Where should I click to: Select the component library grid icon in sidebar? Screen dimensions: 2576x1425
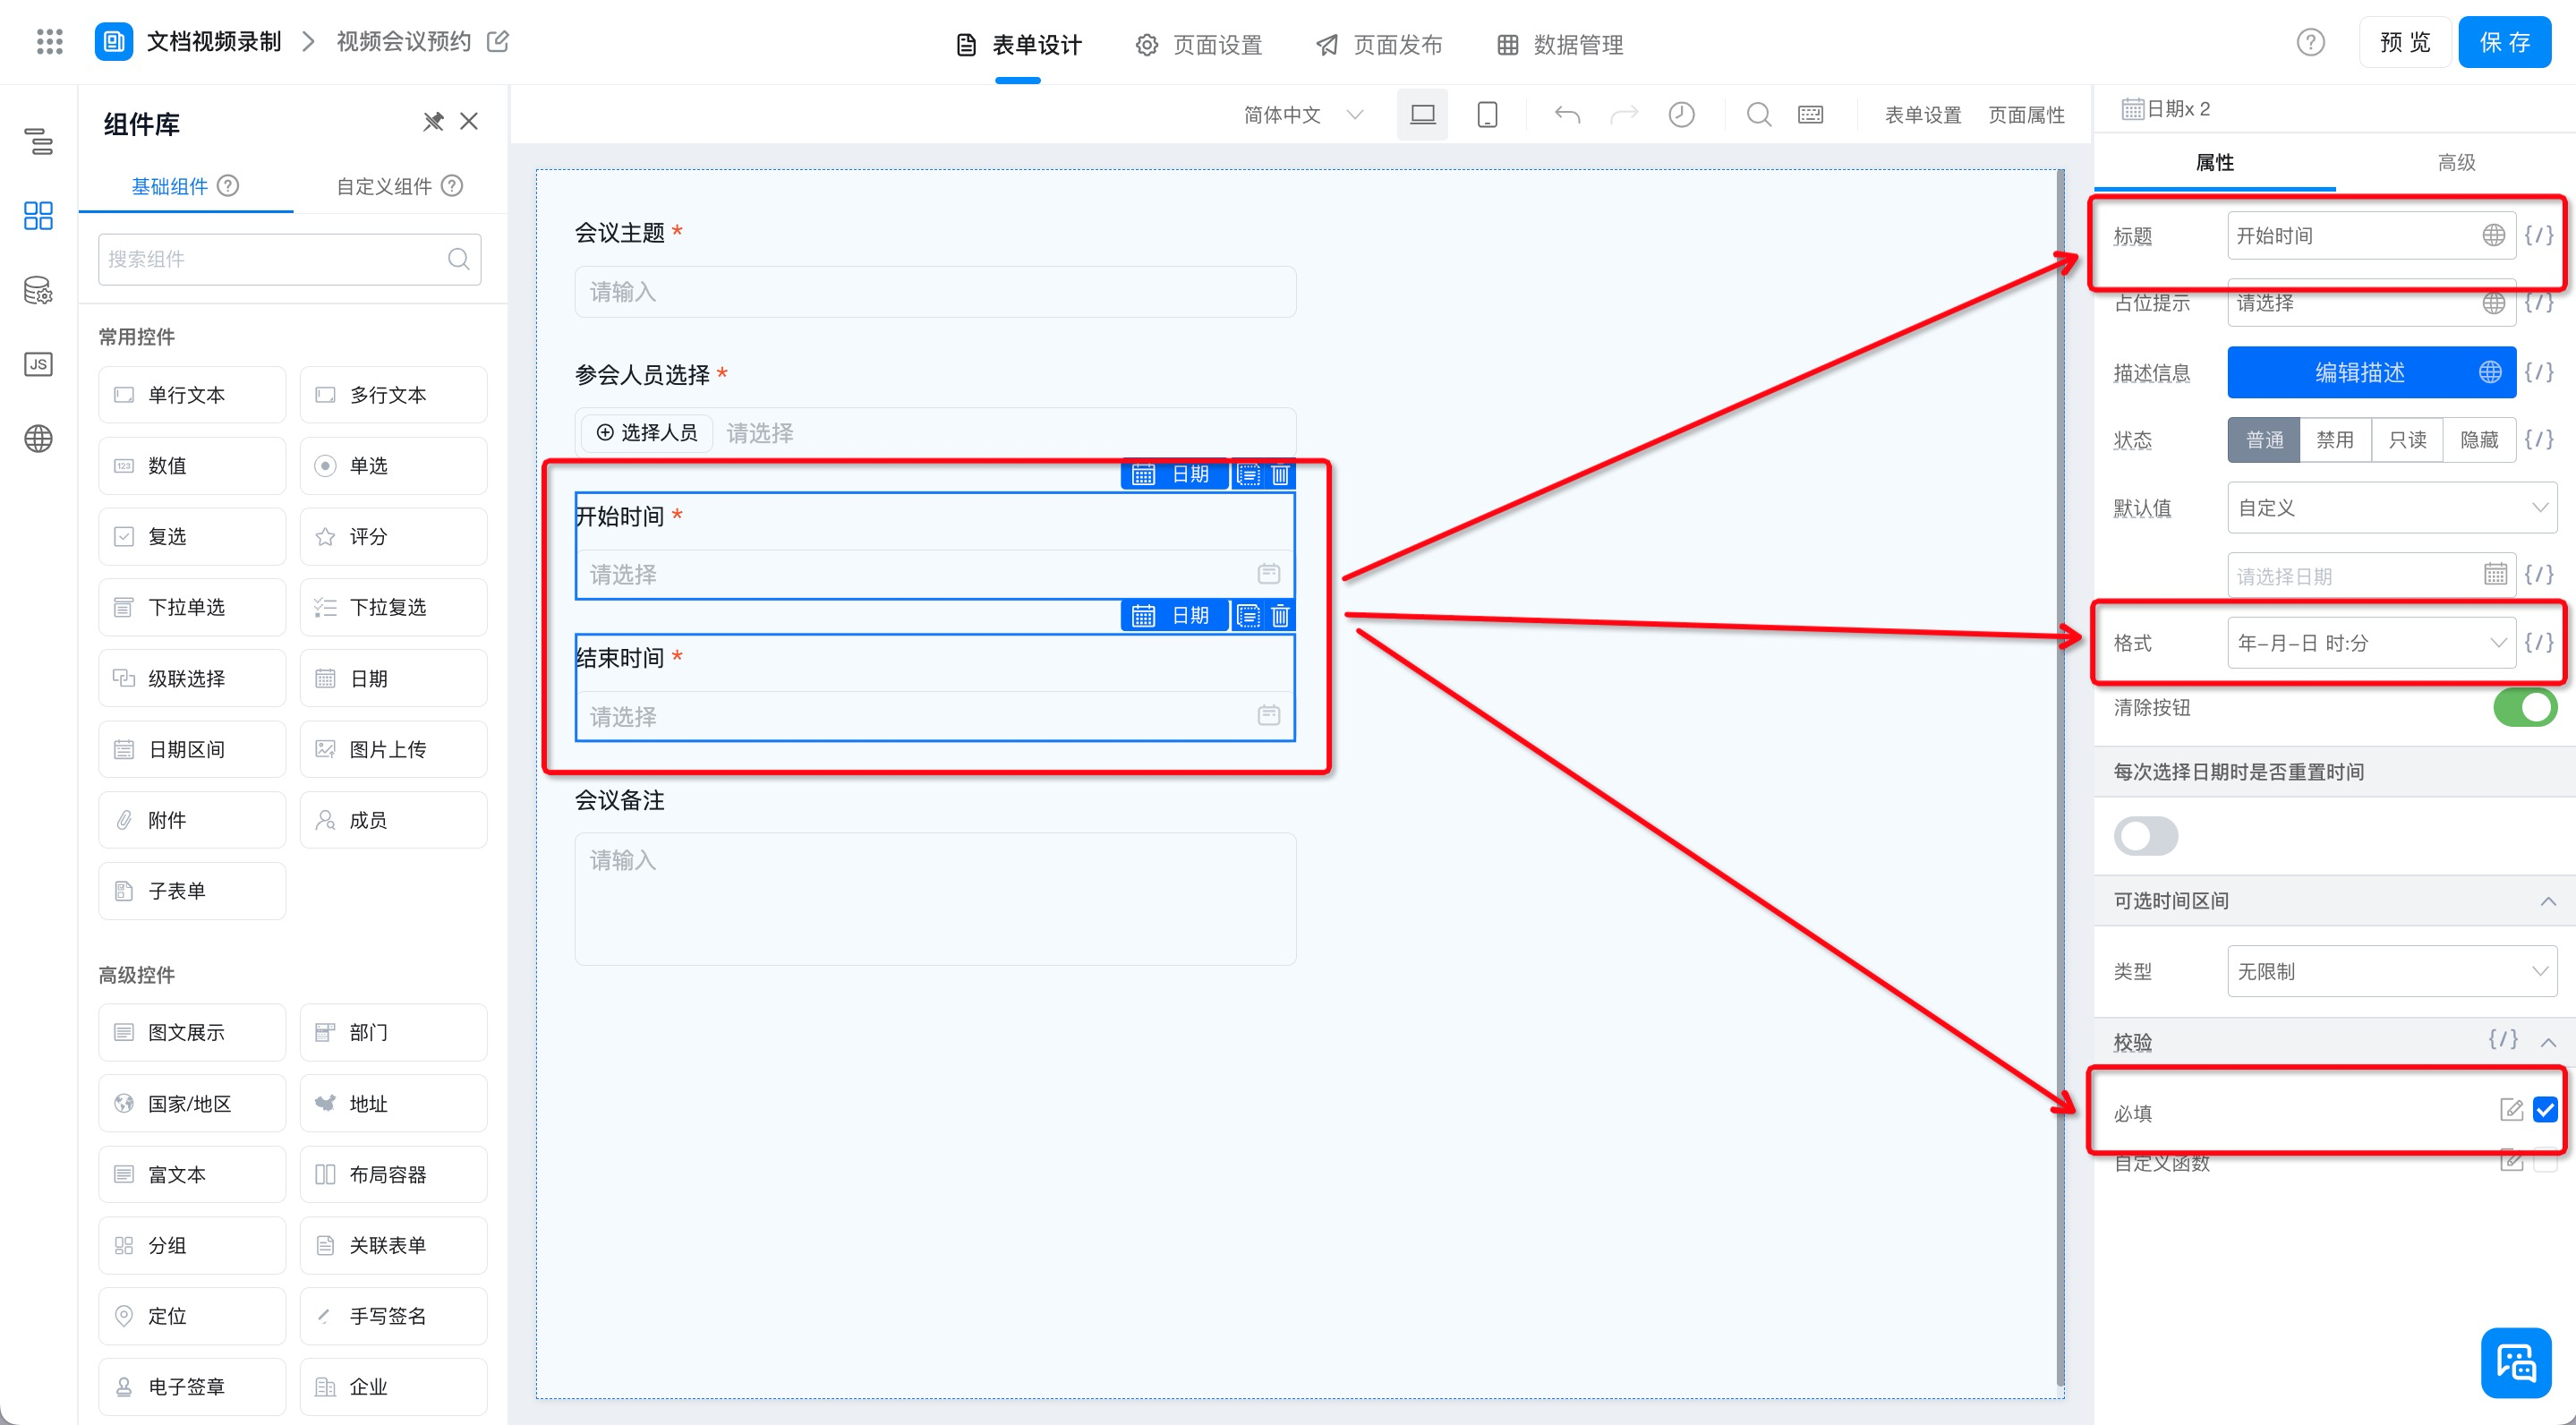(x=38, y=215)
